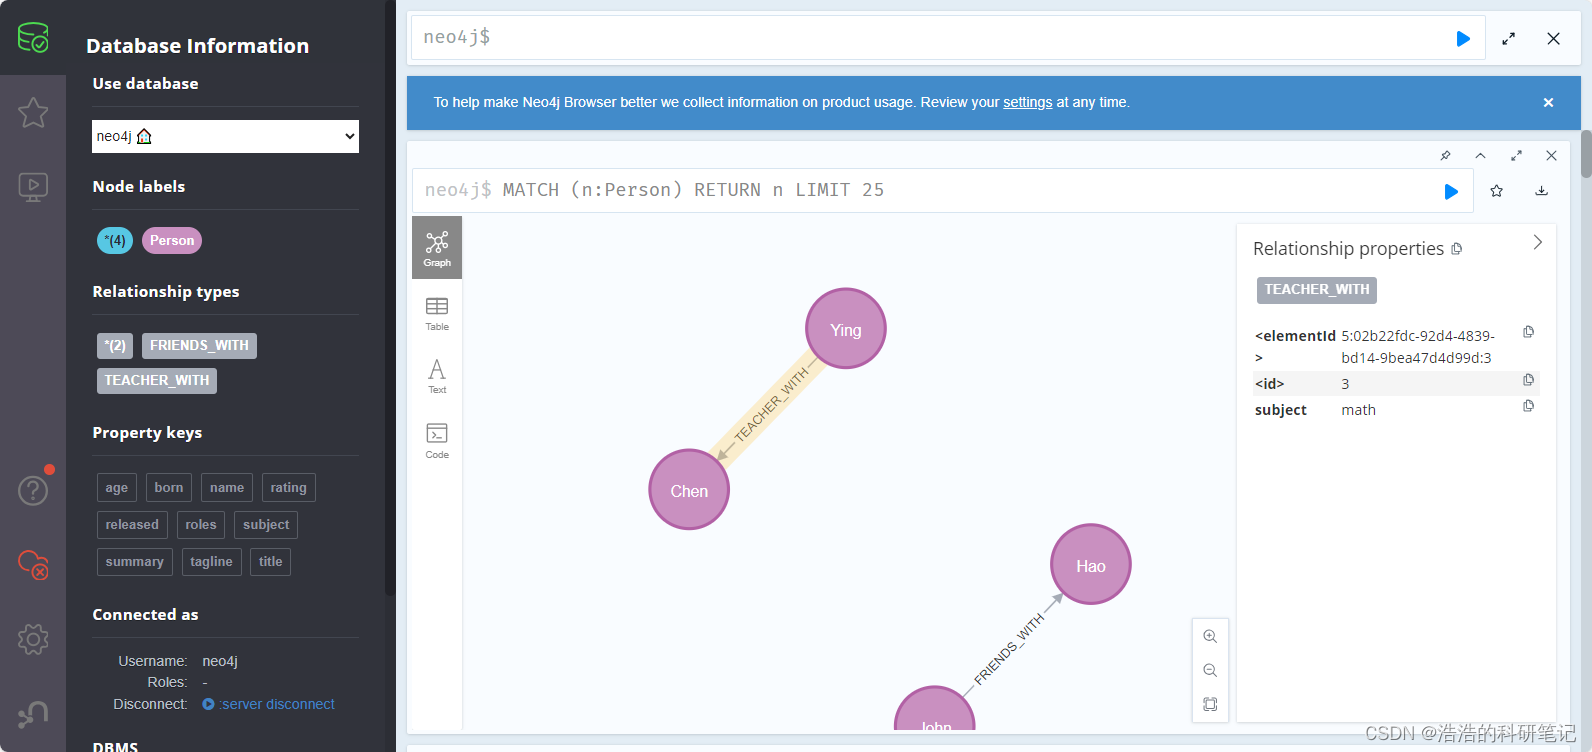Expand the top editor to fullscreen
1592x752 pixels.
click(x=1508, y=39)
